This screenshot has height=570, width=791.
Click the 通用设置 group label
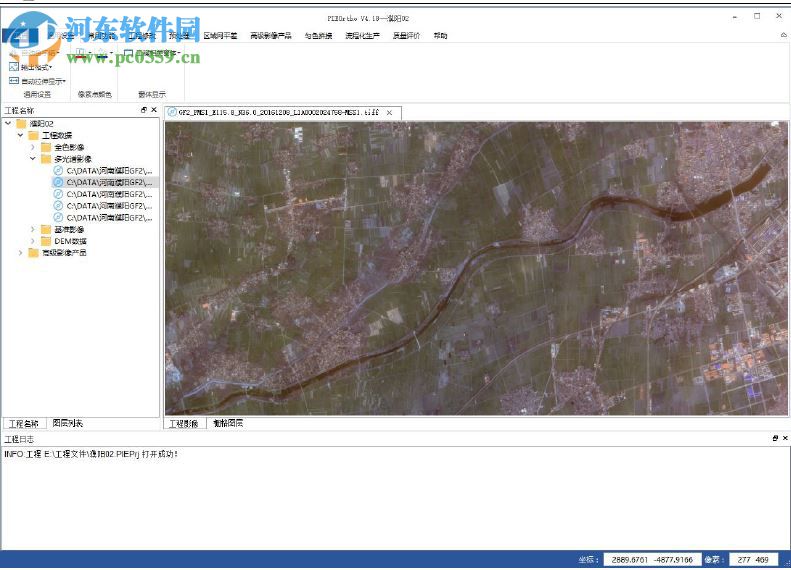37,94
